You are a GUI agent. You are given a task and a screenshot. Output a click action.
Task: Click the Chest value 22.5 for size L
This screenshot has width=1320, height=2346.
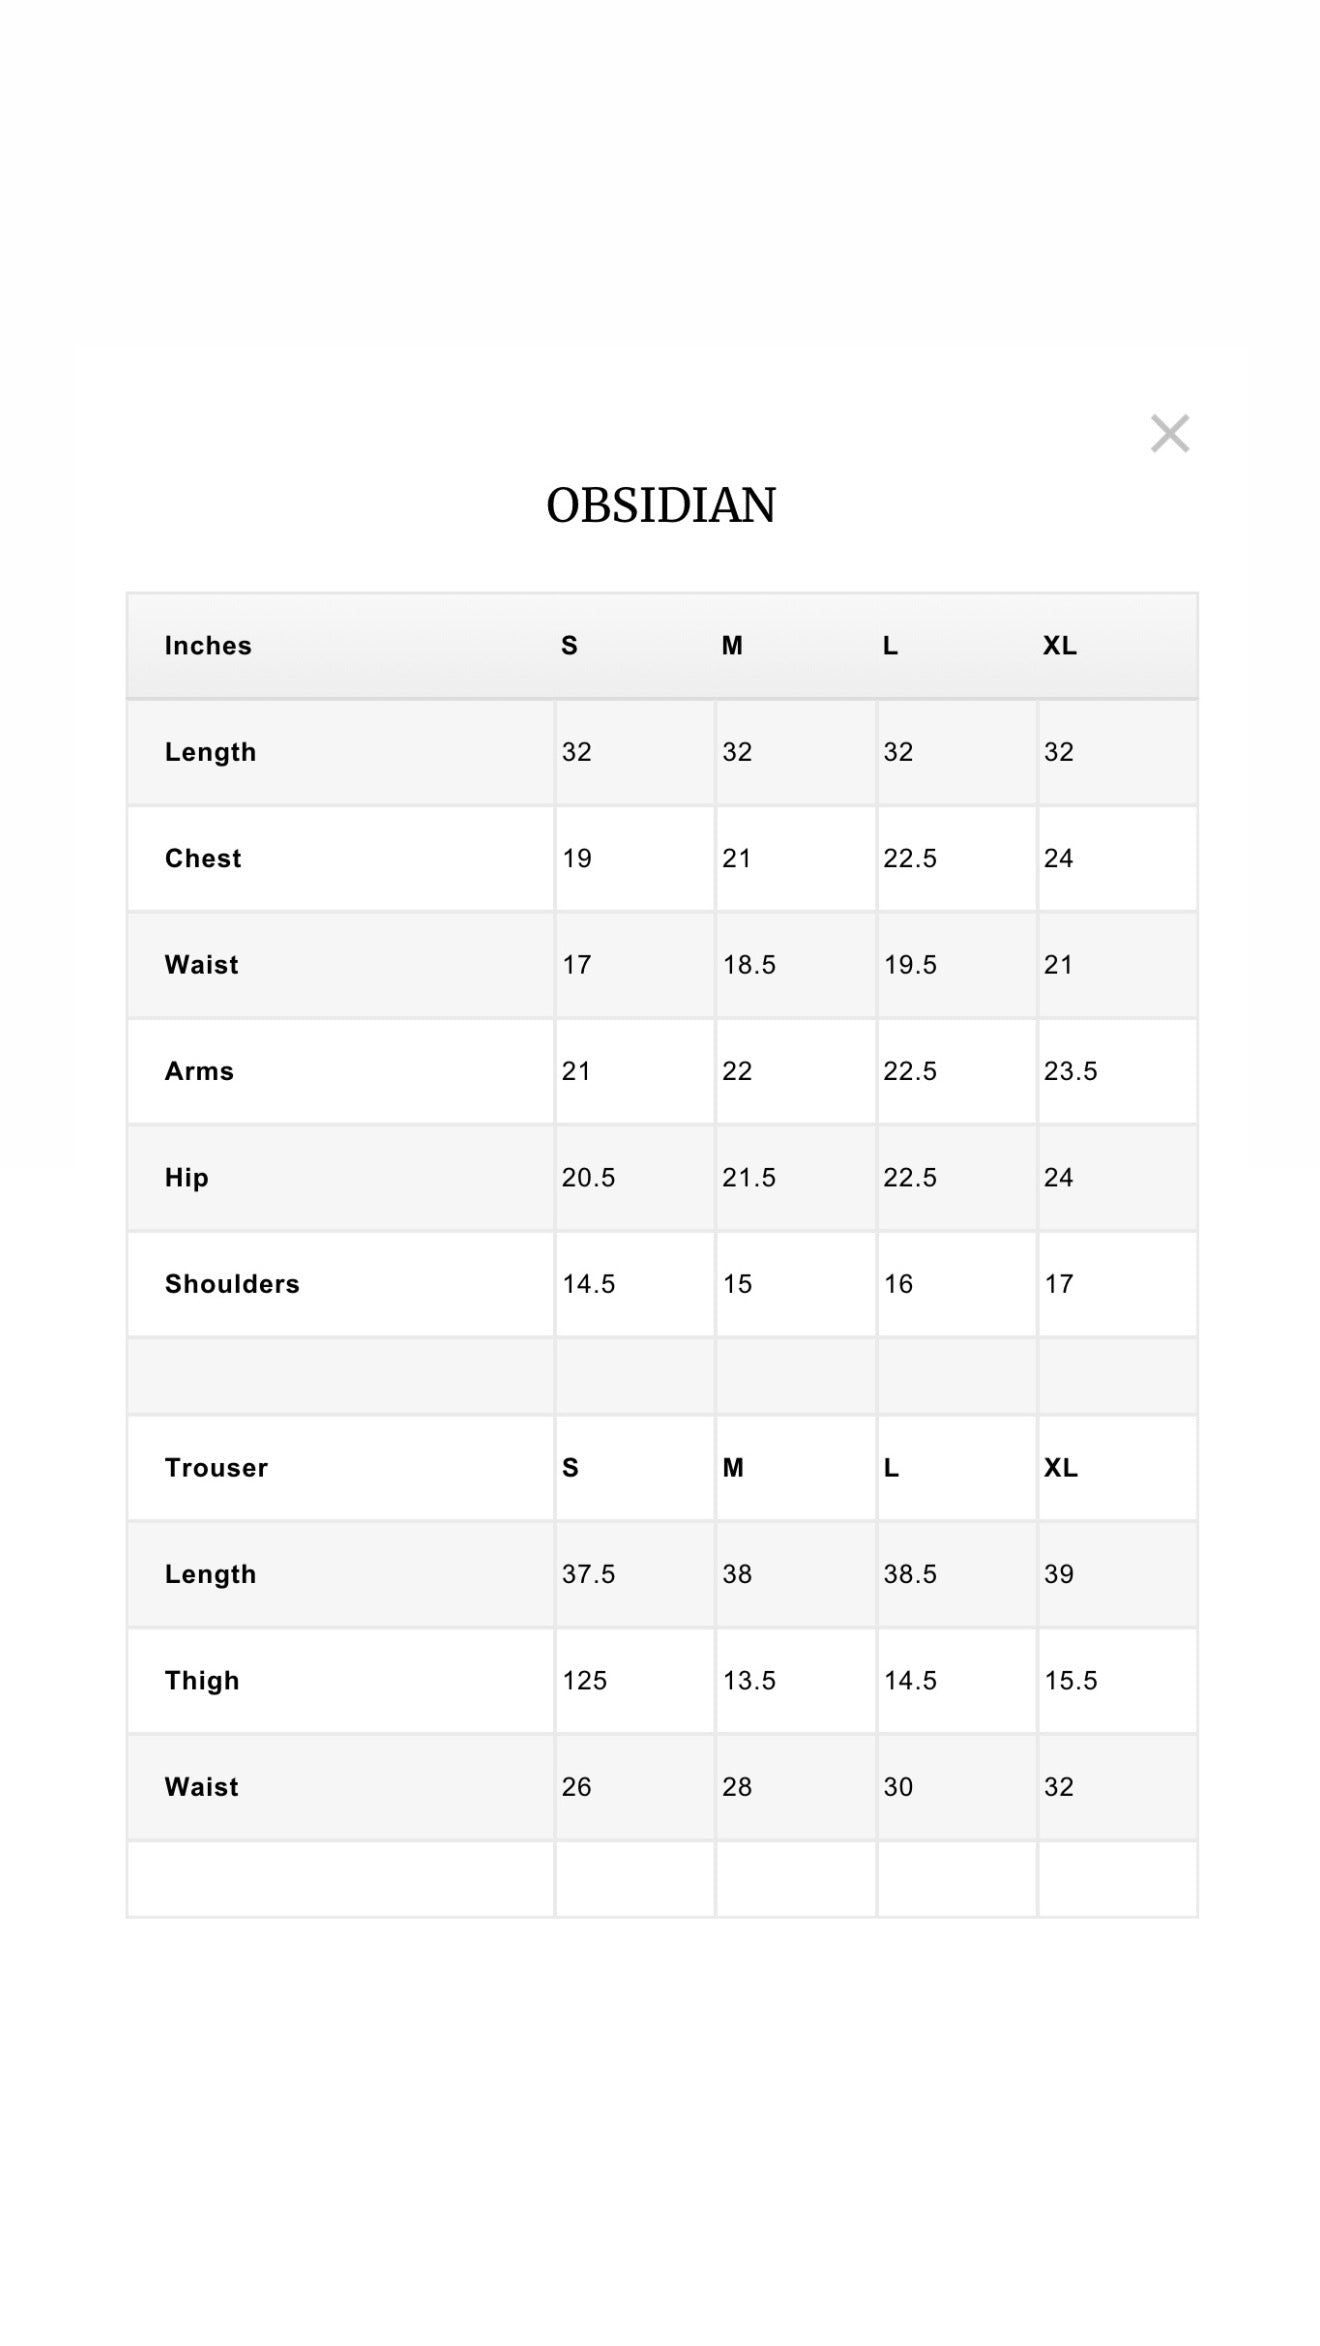point(910,859)
